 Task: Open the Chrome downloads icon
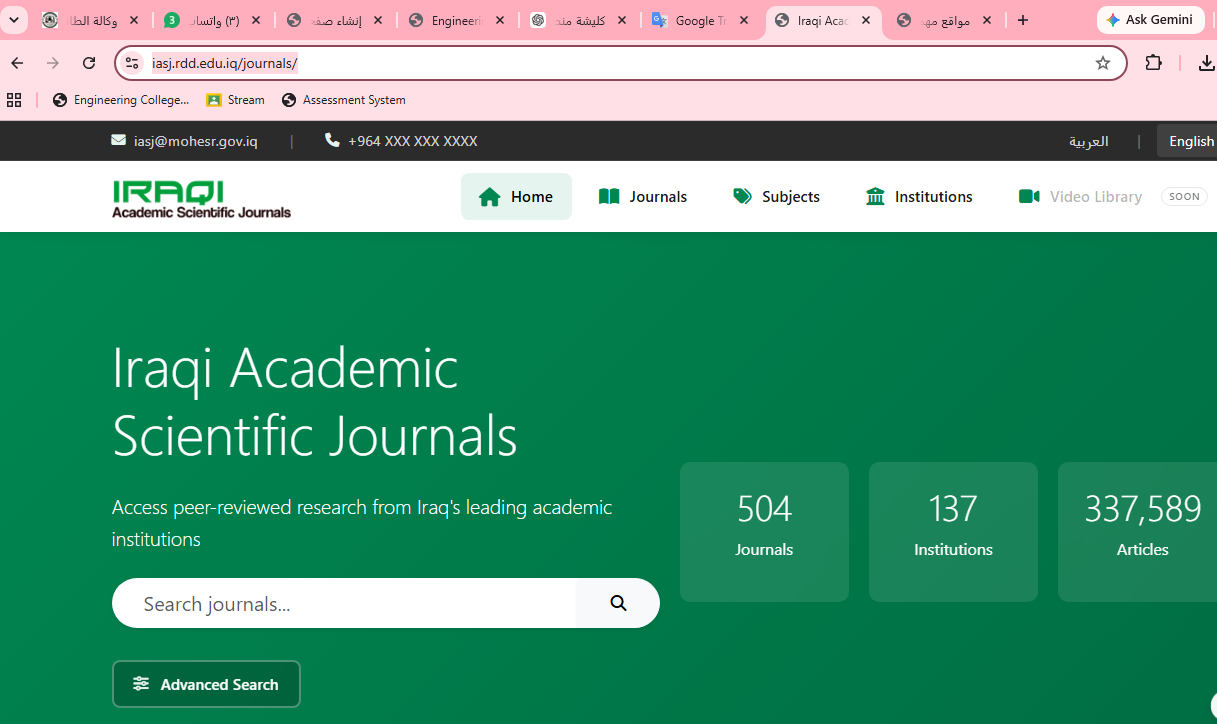pyautogui.click(x=1206, y=63)
